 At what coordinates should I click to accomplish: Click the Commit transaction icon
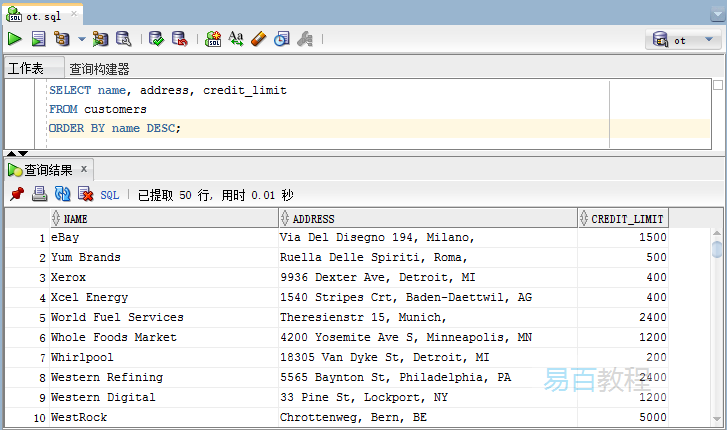[156, 39]
